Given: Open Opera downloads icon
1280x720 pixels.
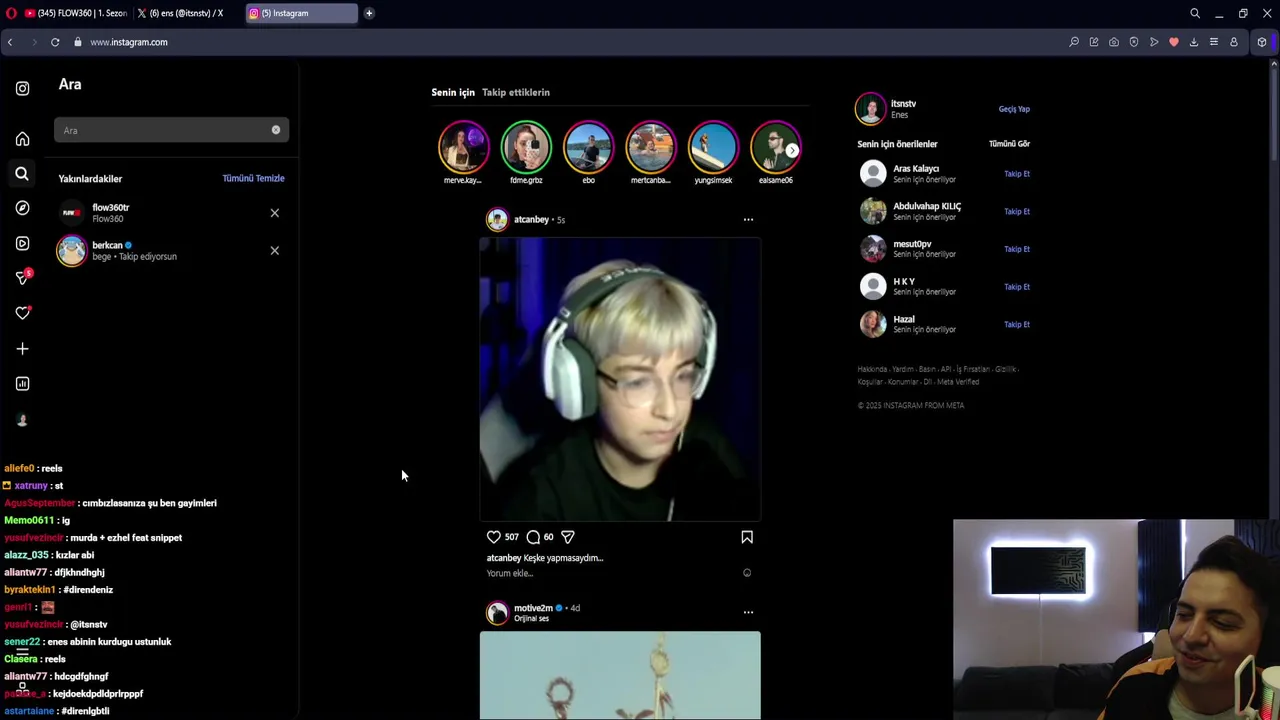Looking at the screenshot, I should click(x=1194, y=42).
